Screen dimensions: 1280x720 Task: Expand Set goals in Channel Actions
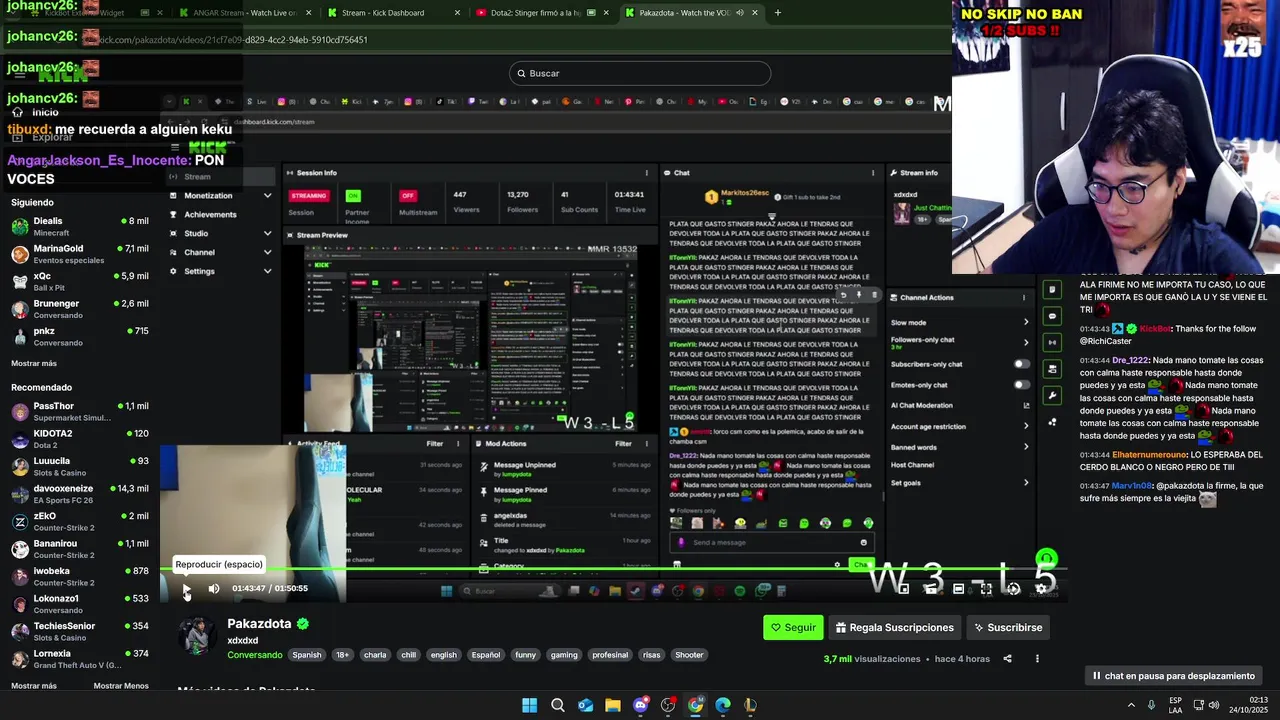tap(1025, 483)
